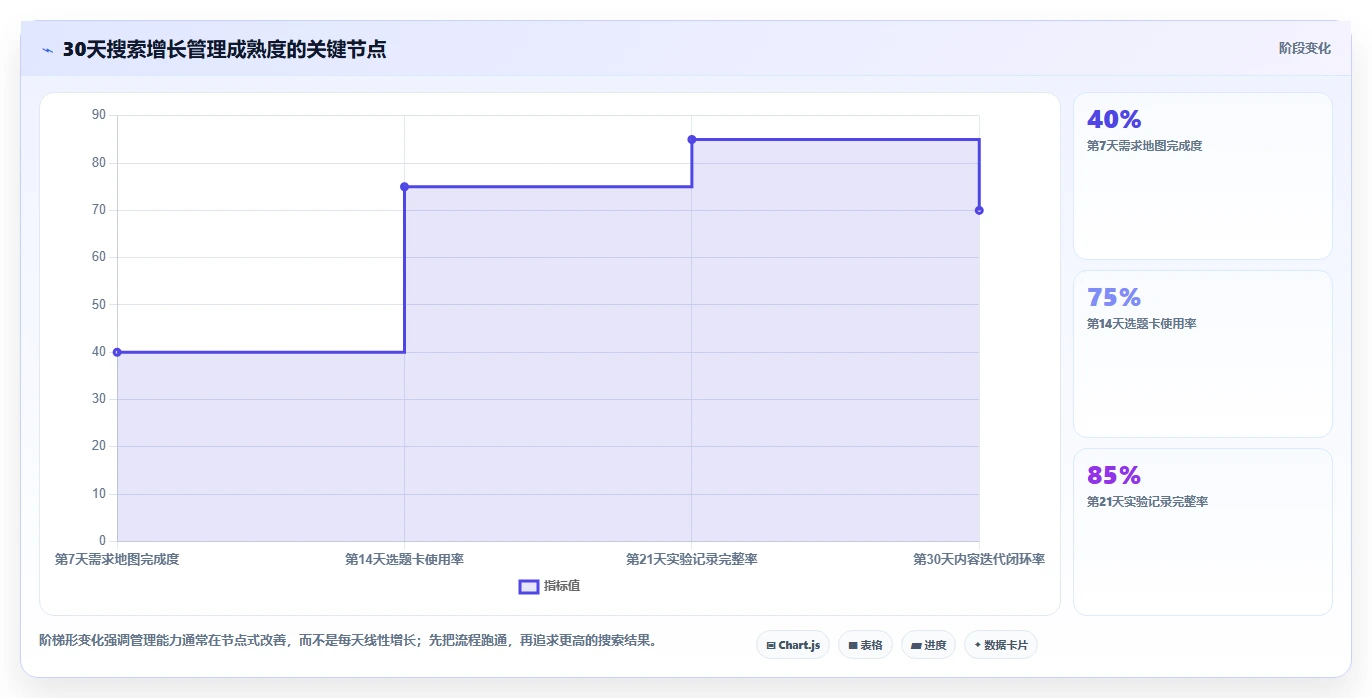Click the 数据卡片 sparkle icon
Image resolution: width=1372 pixels, height=698 pixels.
tap(978, 646)
